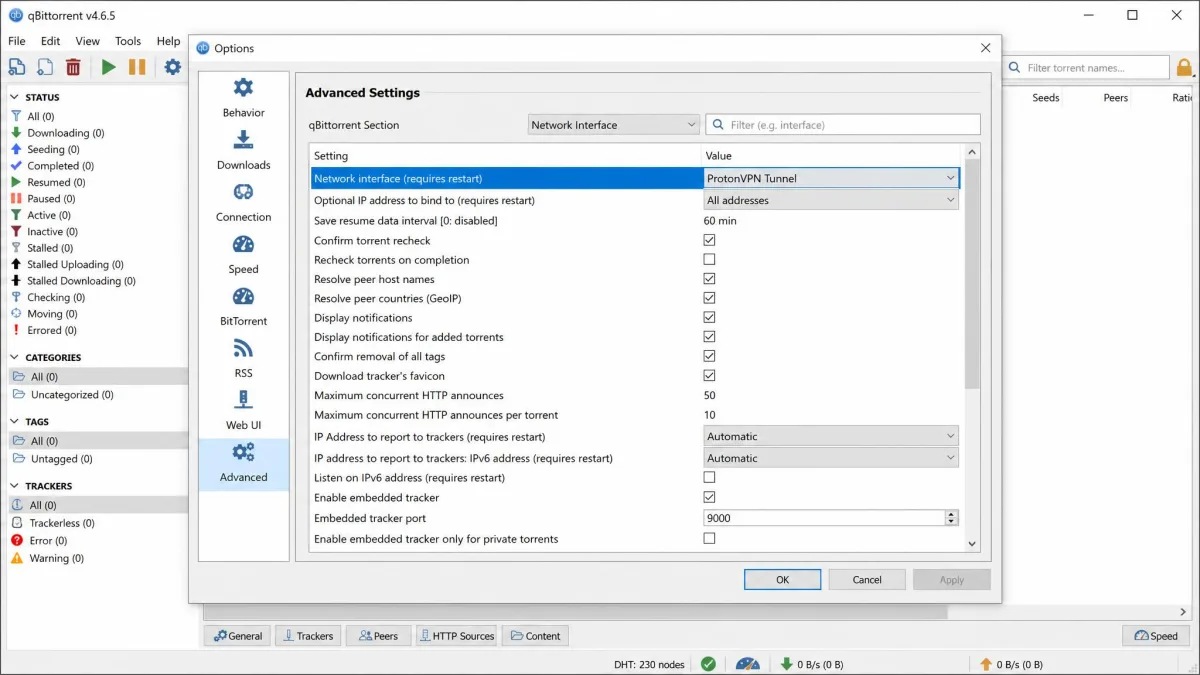Open the BitTorrent settings page icon
Image resolution: width=1200 pixels, height=675 pixels.
[243, 296]
